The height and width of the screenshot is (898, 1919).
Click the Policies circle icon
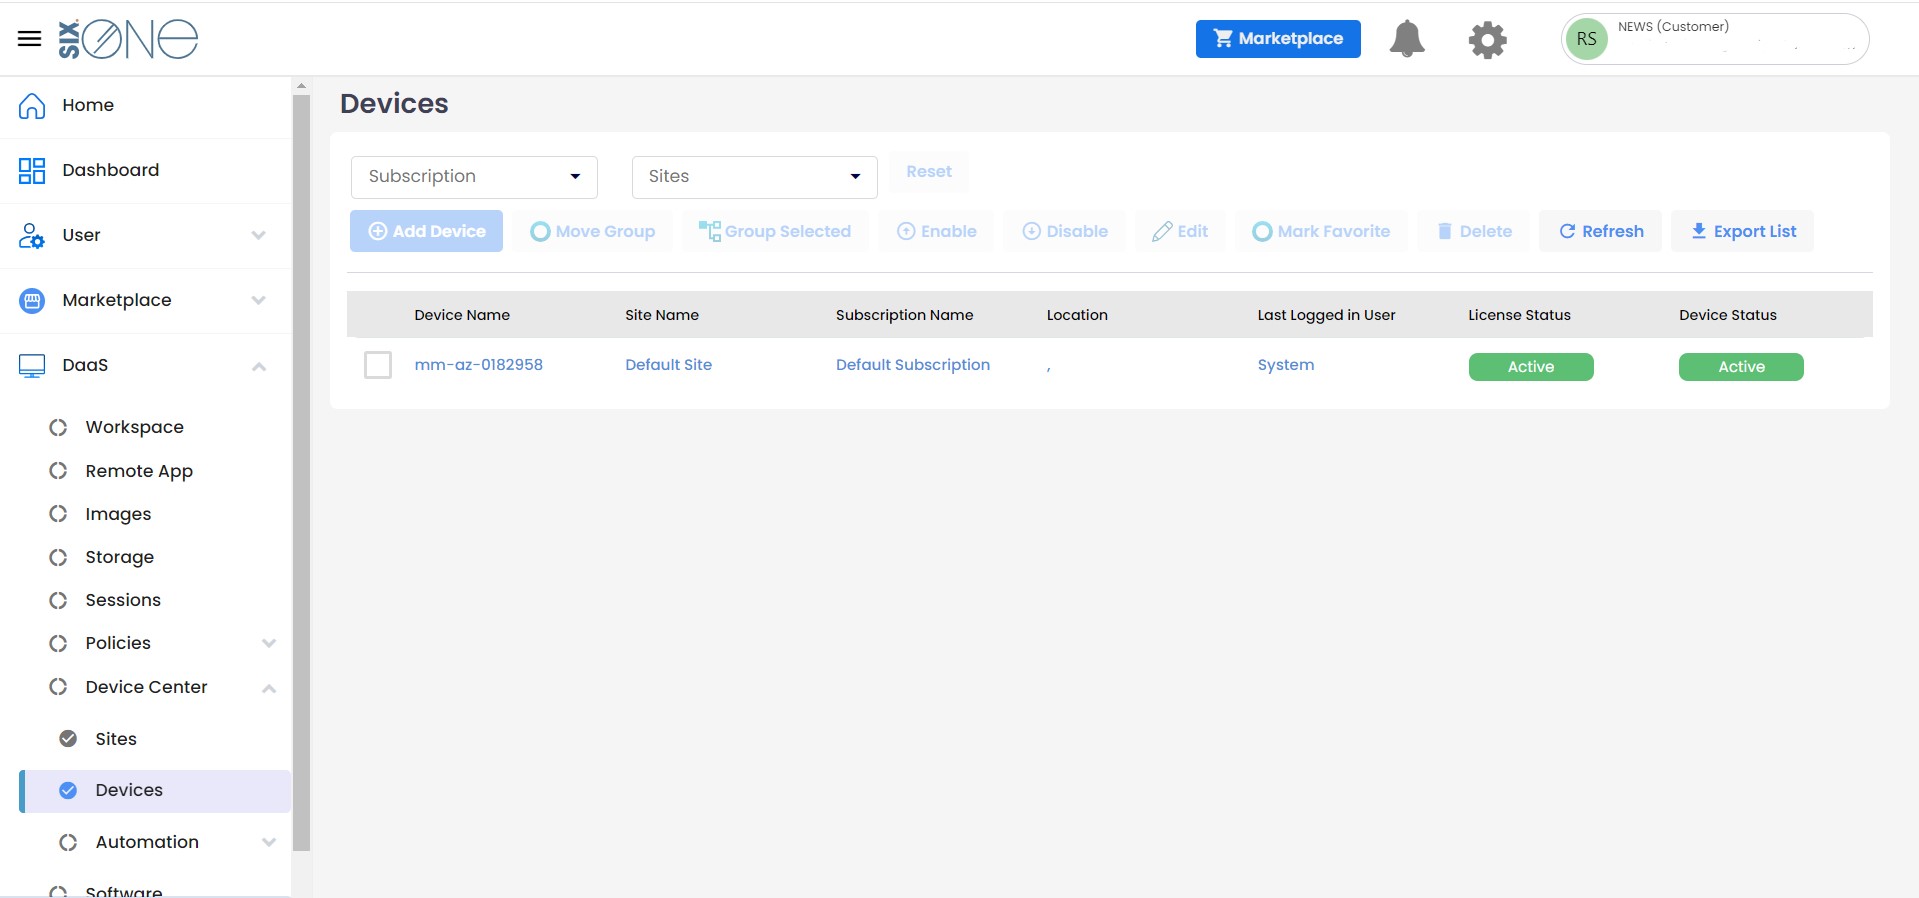(x=58, y=643)
